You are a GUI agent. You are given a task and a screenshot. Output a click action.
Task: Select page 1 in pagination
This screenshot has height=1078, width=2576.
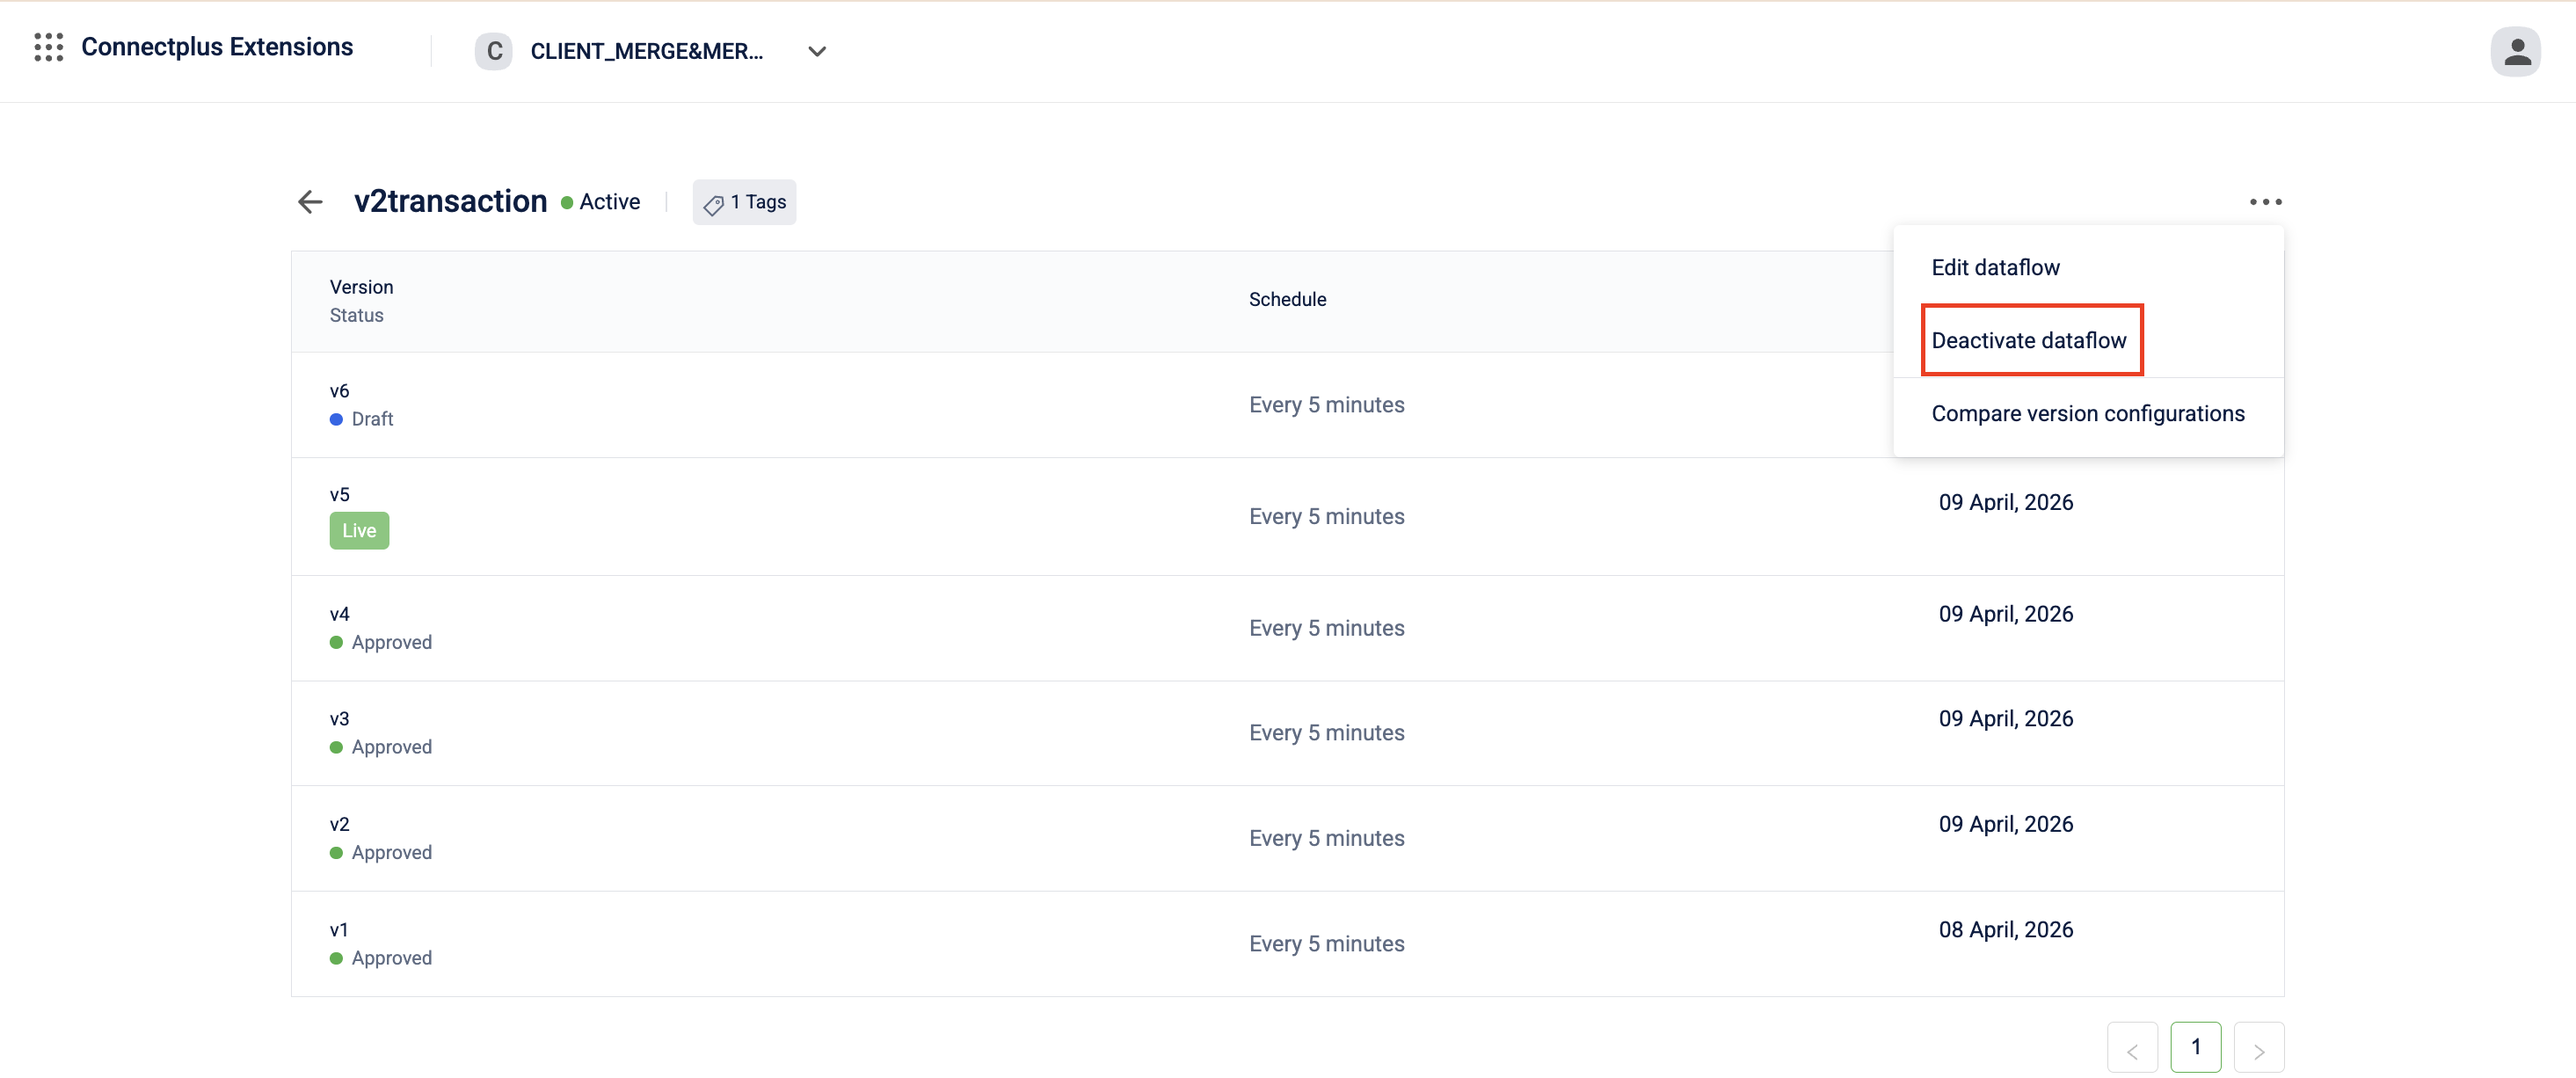(2195, 1047)
